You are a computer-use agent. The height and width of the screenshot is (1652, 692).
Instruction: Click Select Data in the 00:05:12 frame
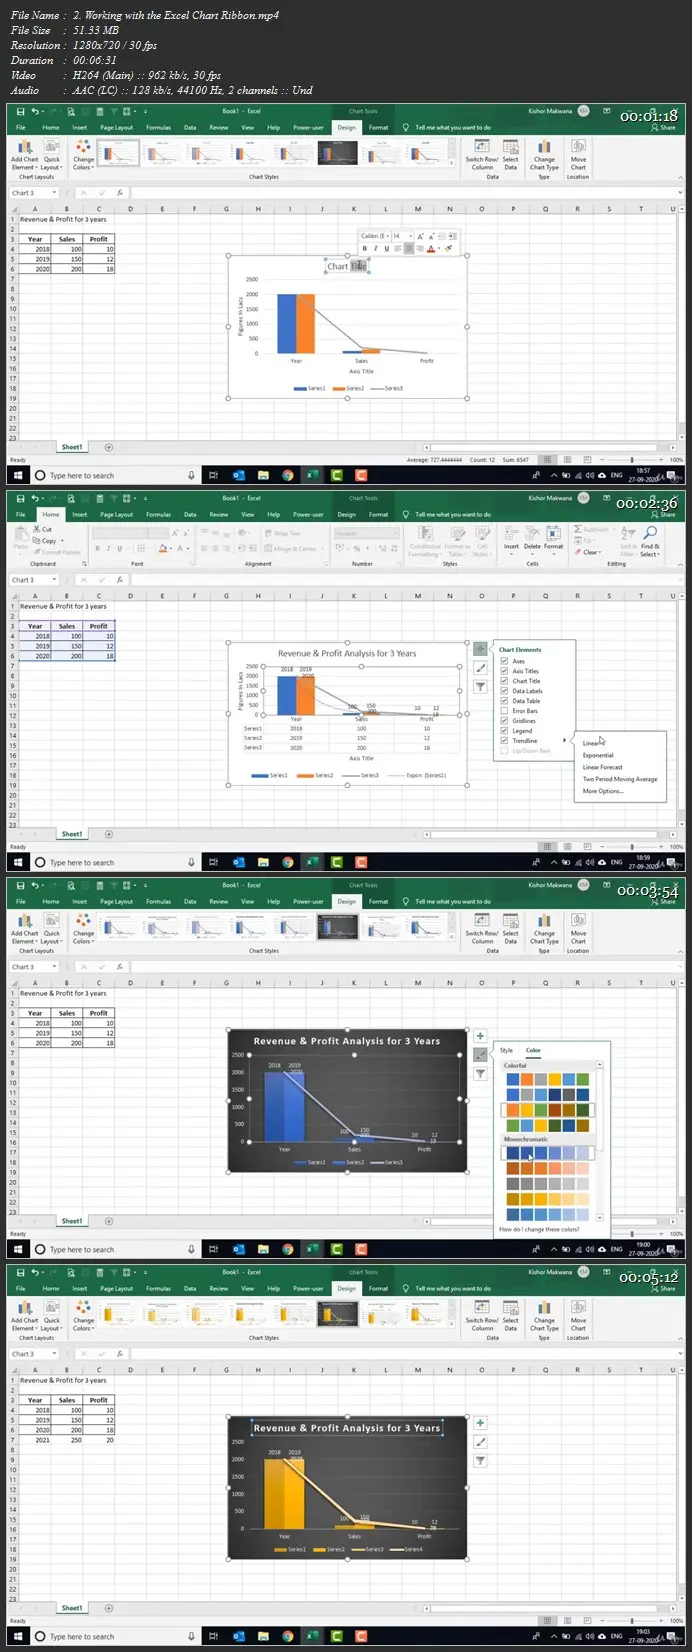point(510,1315)
